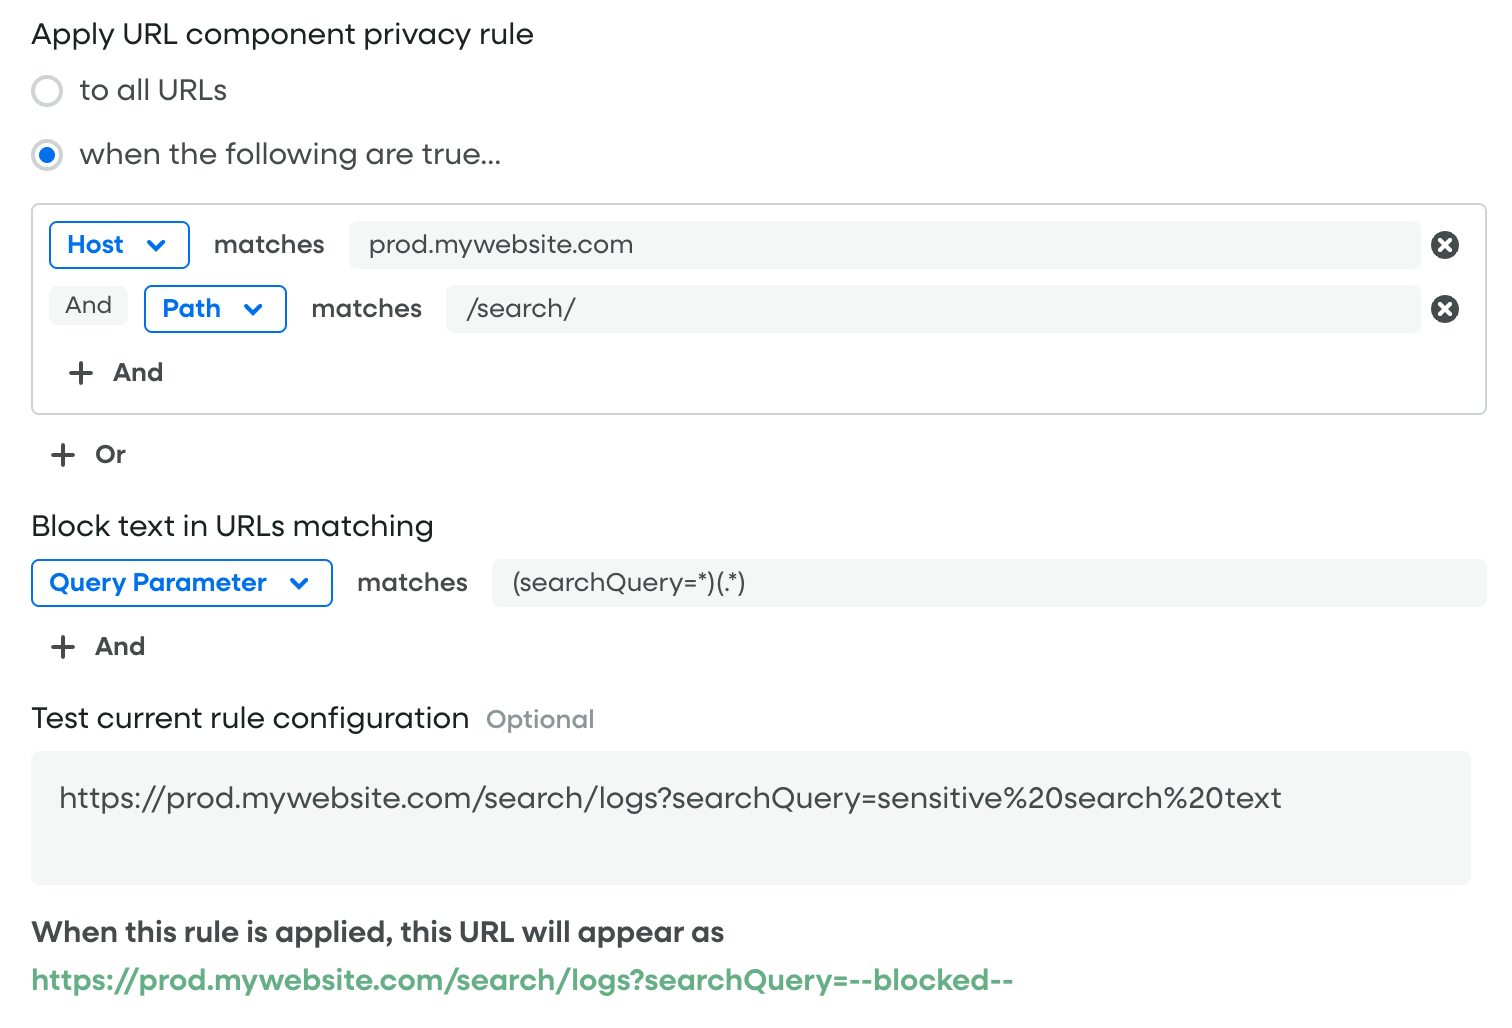Click into the /search/ path value field
Viewport: 1512px width, 1028px height.
932,309
